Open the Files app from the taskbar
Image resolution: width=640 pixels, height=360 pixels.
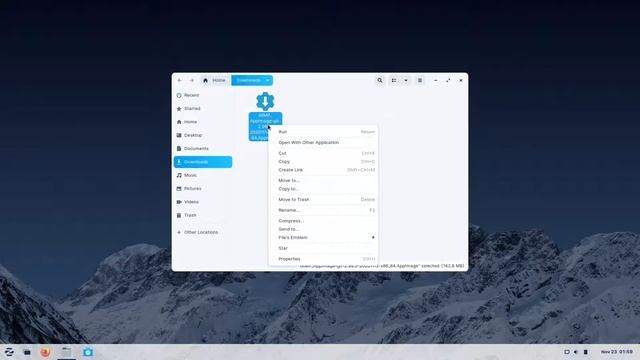point(27,352)
